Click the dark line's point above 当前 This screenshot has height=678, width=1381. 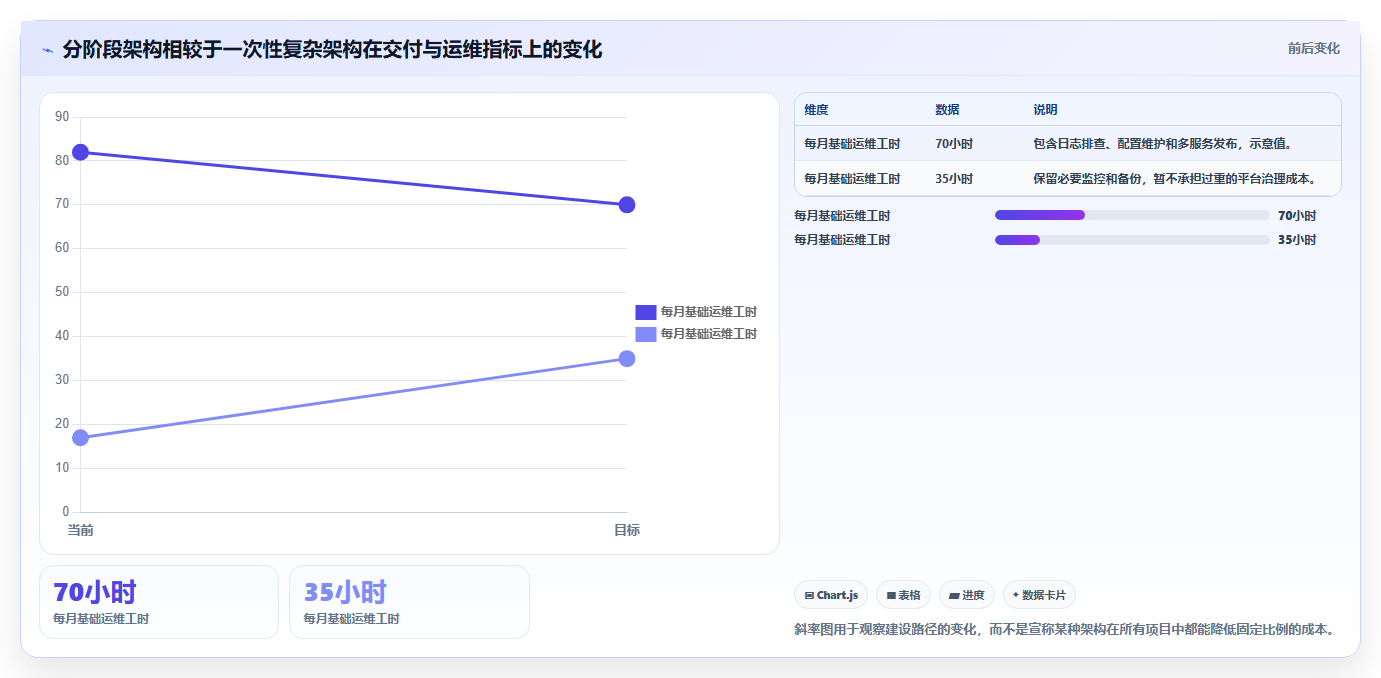tap(80, 152)
